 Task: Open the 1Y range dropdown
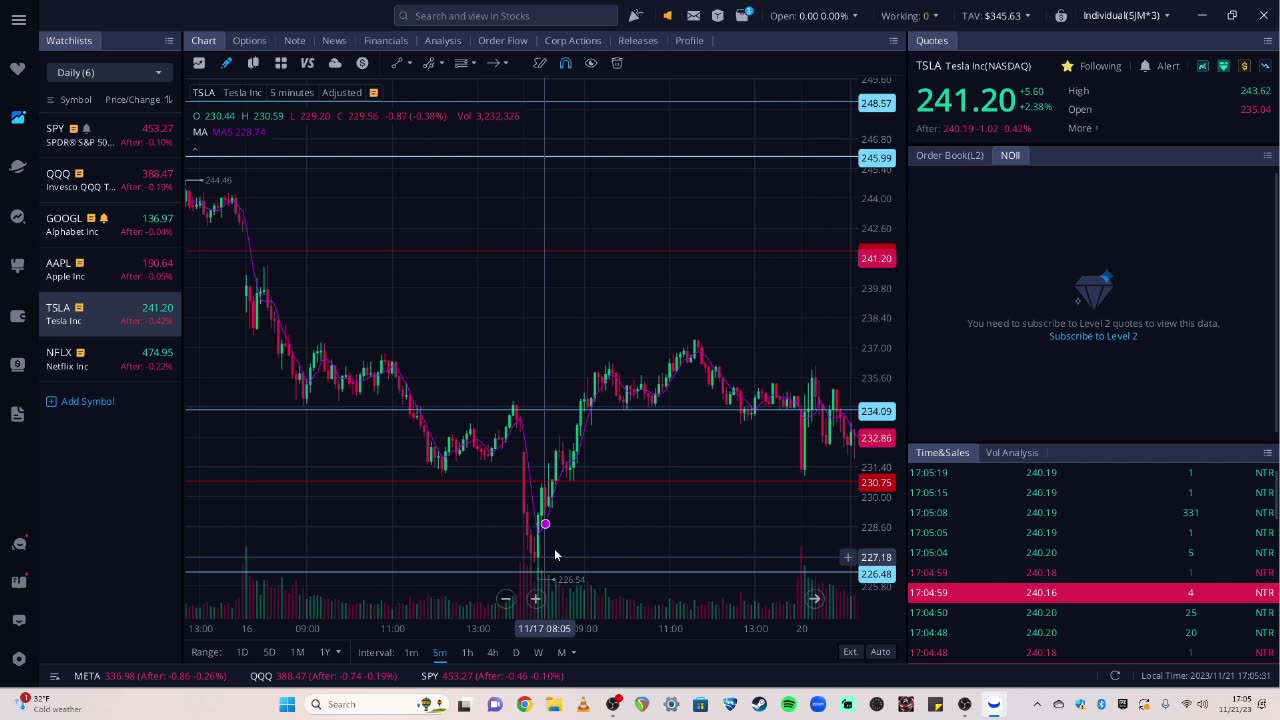tap(329, 652)
